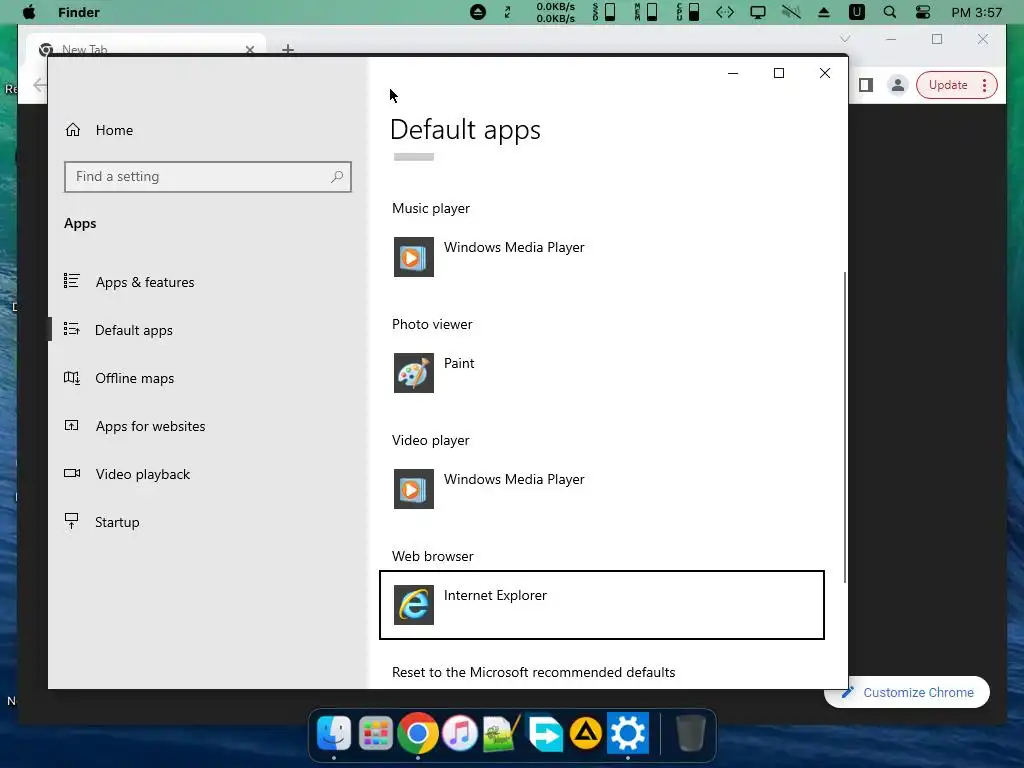
Task: Click the eject icon in menu bar
Action: 824,12
